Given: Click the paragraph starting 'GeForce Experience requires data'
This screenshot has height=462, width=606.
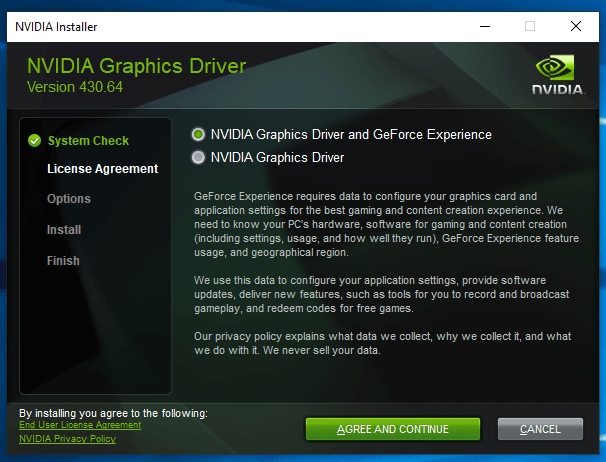Looking at the screenshot, I should pos(386,224).
